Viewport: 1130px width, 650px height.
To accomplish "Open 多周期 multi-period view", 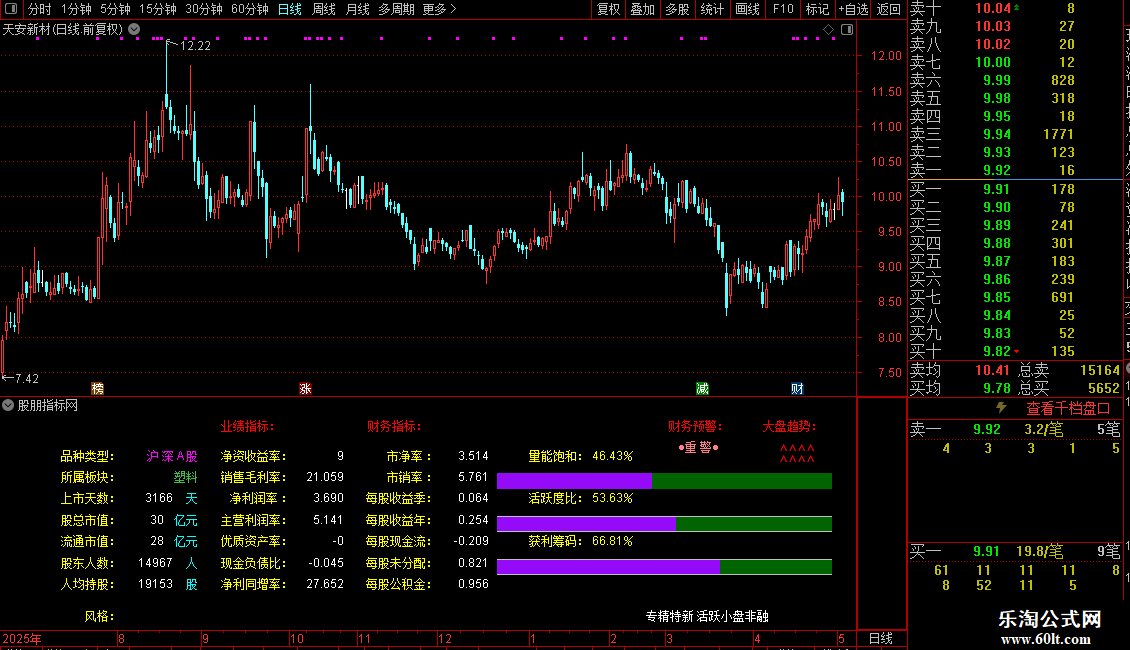I will pos(396,9).
